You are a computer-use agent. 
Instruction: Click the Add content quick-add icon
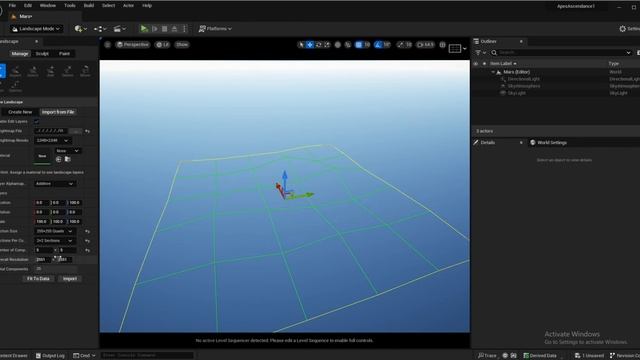point(80,29)
